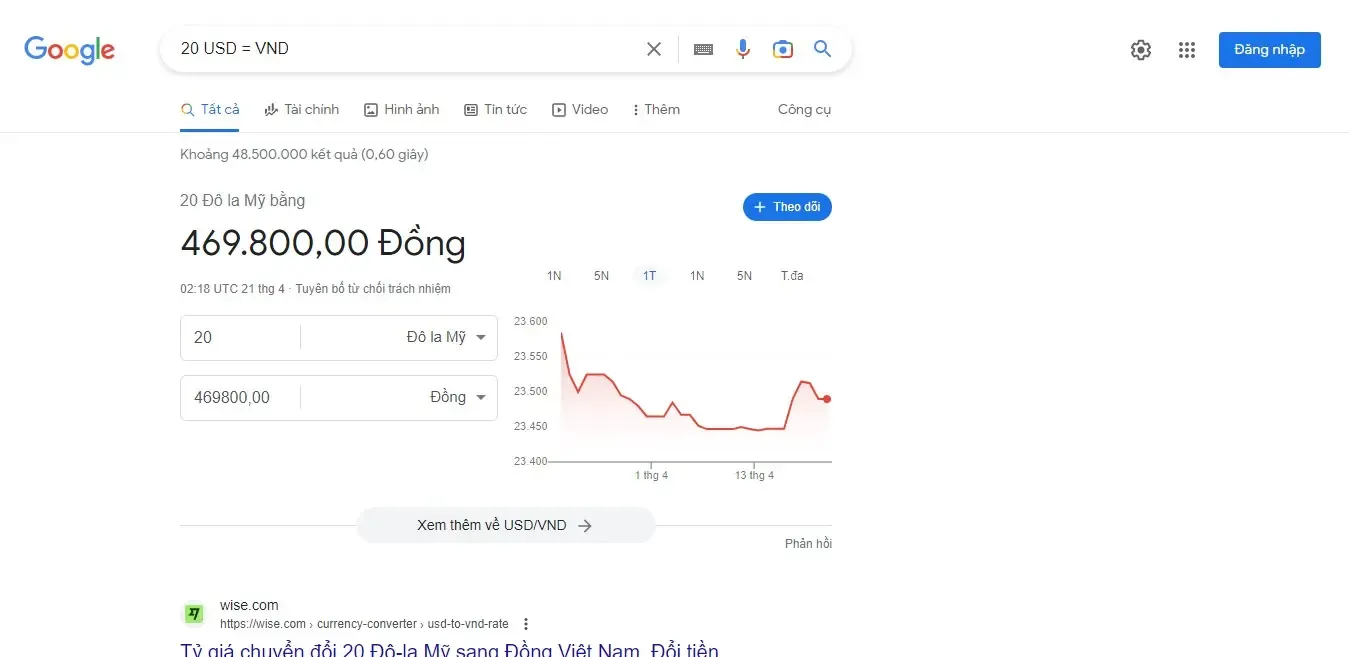Image resolution: width=1349 pixels, height=657 pixels.
Task: Go to Google homepage via the Google logo
Action: (x=68, y=50)
